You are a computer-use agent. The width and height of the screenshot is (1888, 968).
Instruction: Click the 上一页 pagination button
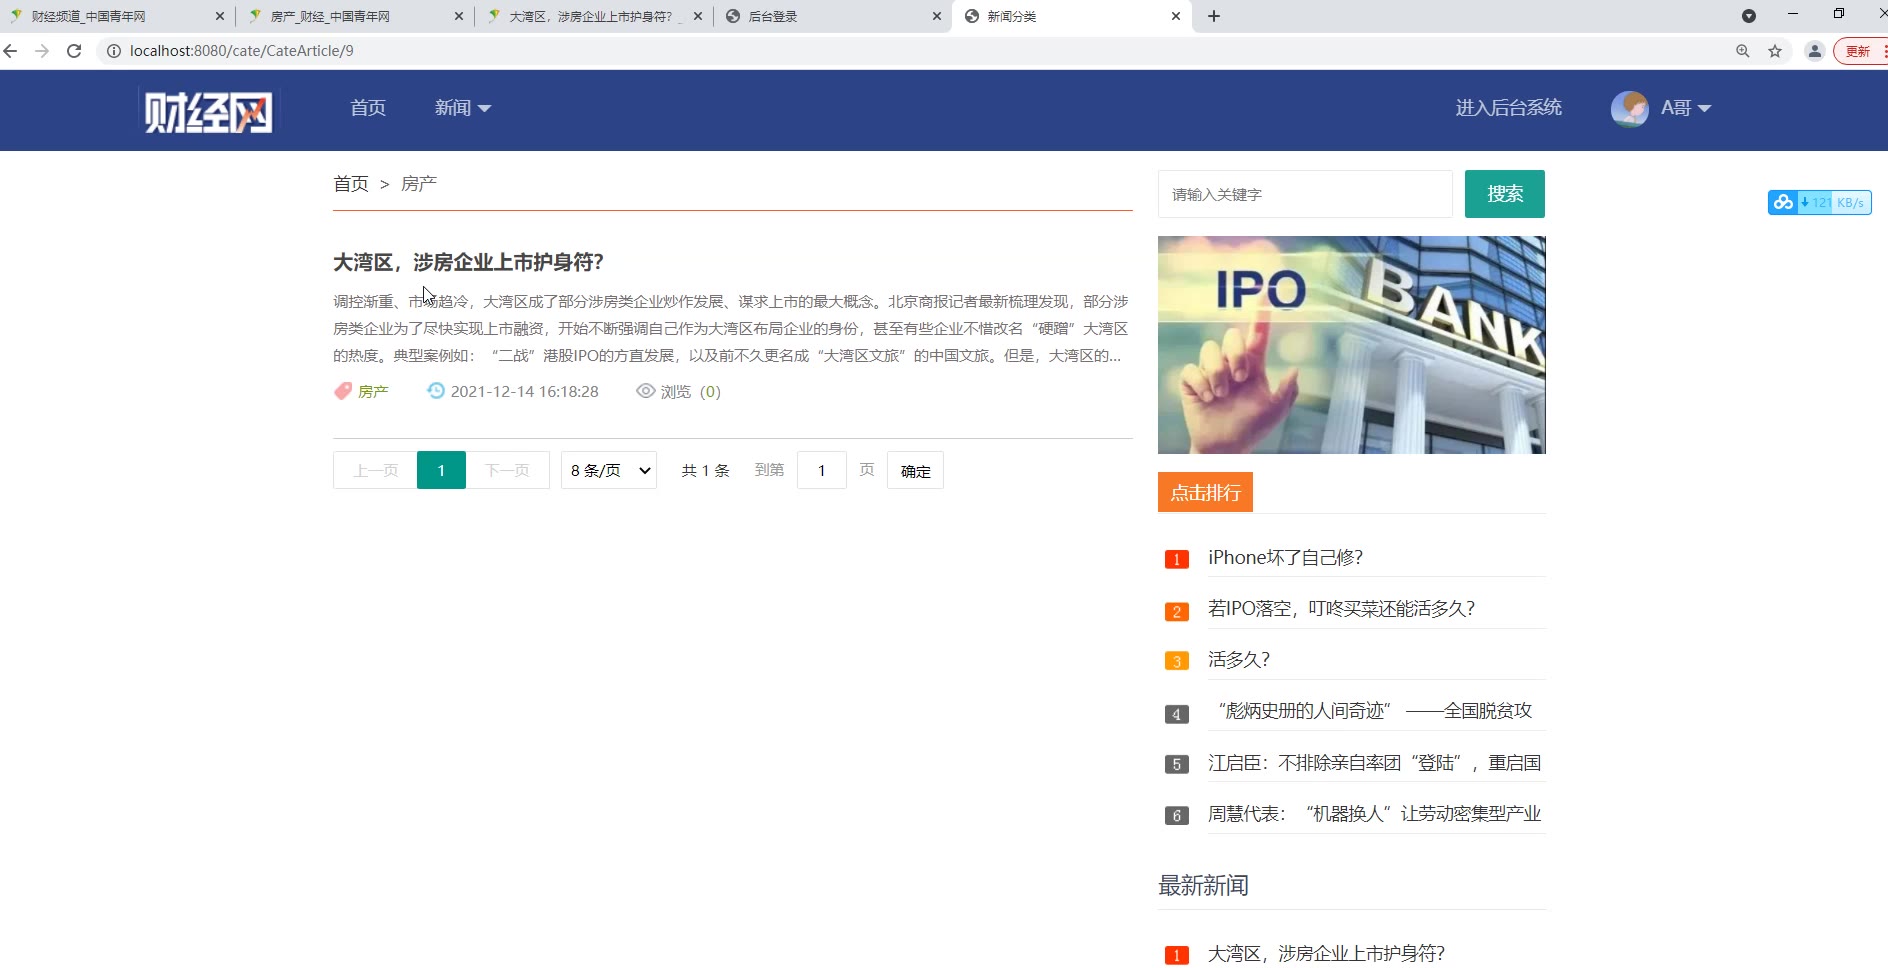375,470
